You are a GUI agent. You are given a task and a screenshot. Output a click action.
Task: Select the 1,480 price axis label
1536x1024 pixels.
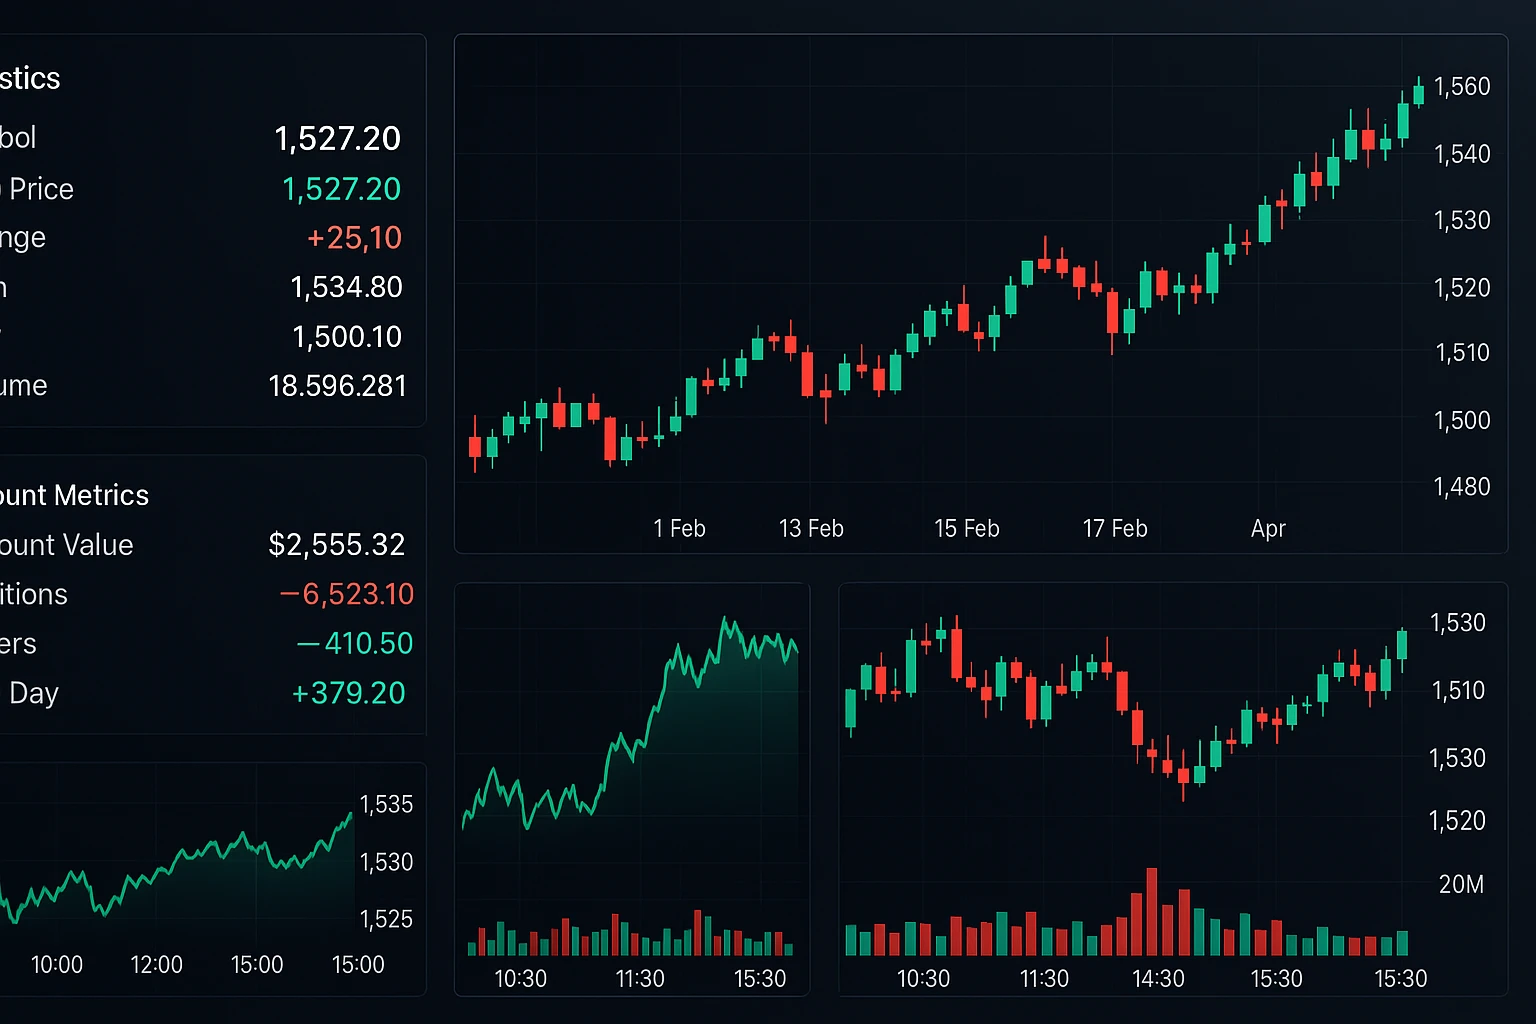tap(1462, 487)
